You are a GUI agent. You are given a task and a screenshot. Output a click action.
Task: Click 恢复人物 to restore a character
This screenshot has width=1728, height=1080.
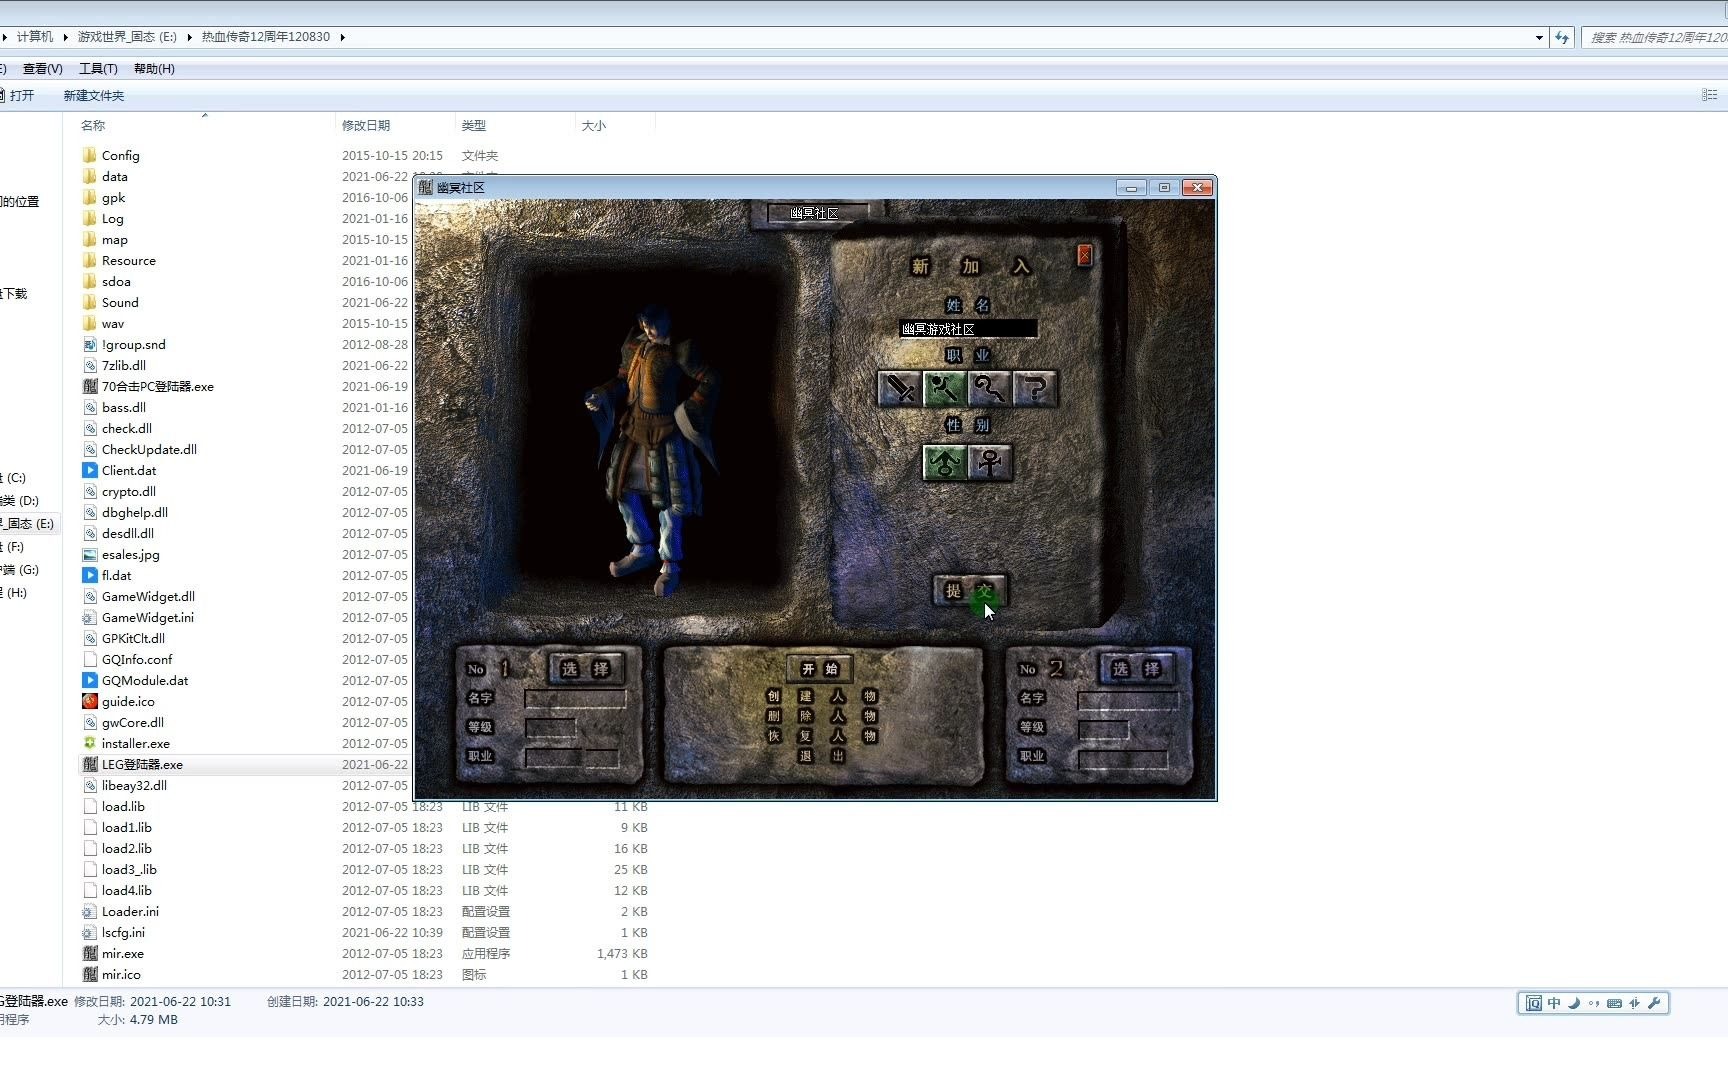coord(821,736)
